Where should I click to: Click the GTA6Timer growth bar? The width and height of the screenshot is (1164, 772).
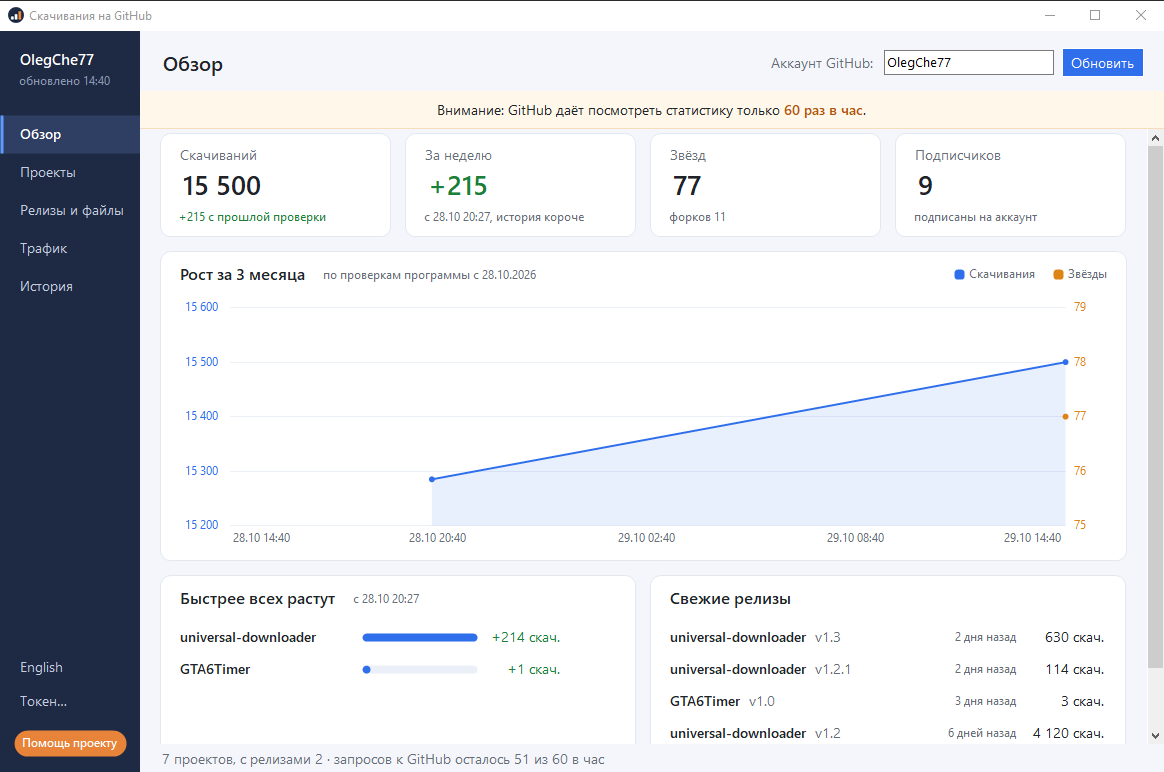click(419, 670)
